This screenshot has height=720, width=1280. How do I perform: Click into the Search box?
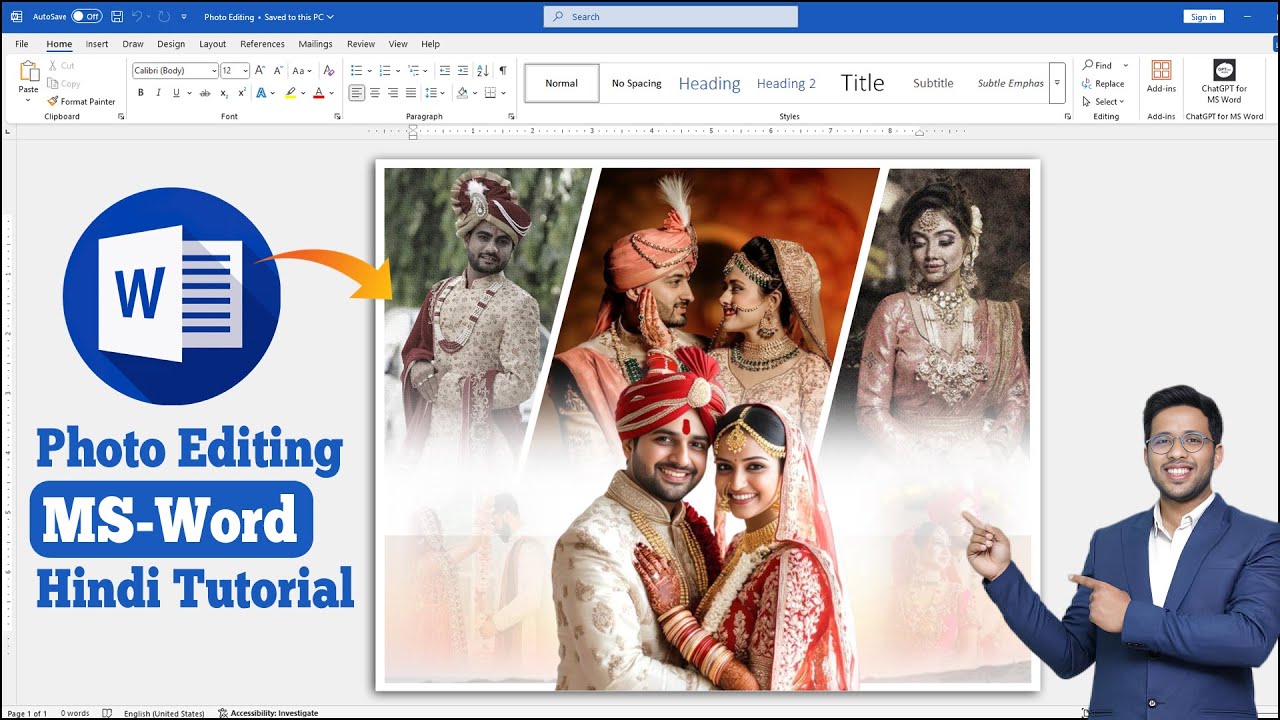671,16
